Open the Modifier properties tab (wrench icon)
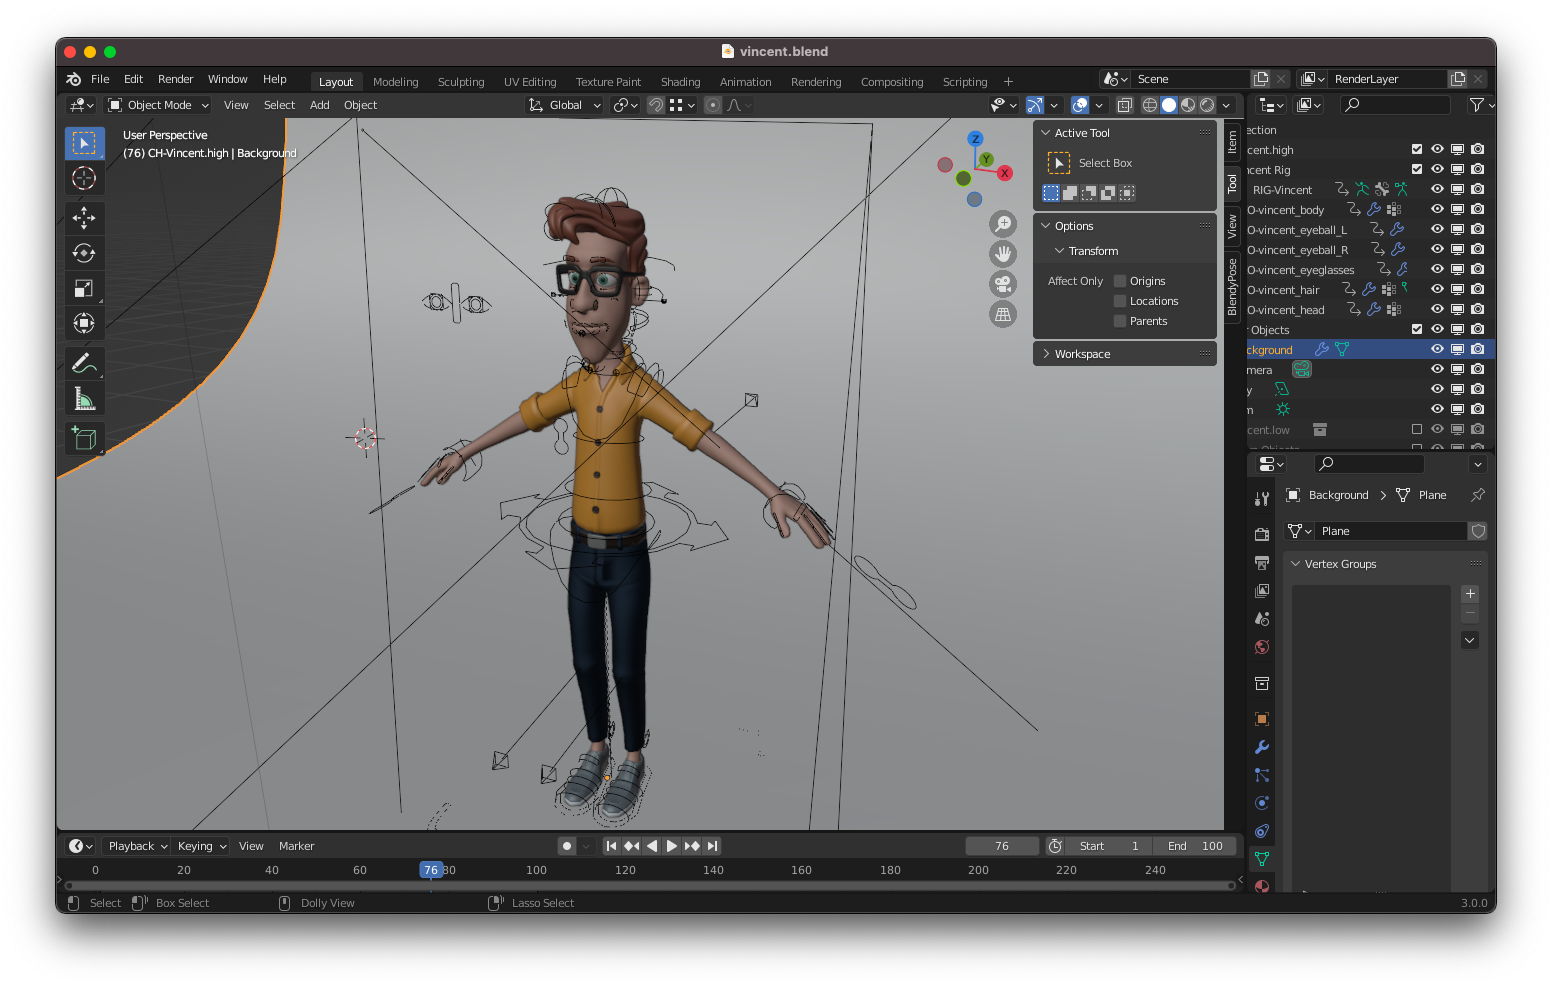1552x987 pixels. [1262, 747]
